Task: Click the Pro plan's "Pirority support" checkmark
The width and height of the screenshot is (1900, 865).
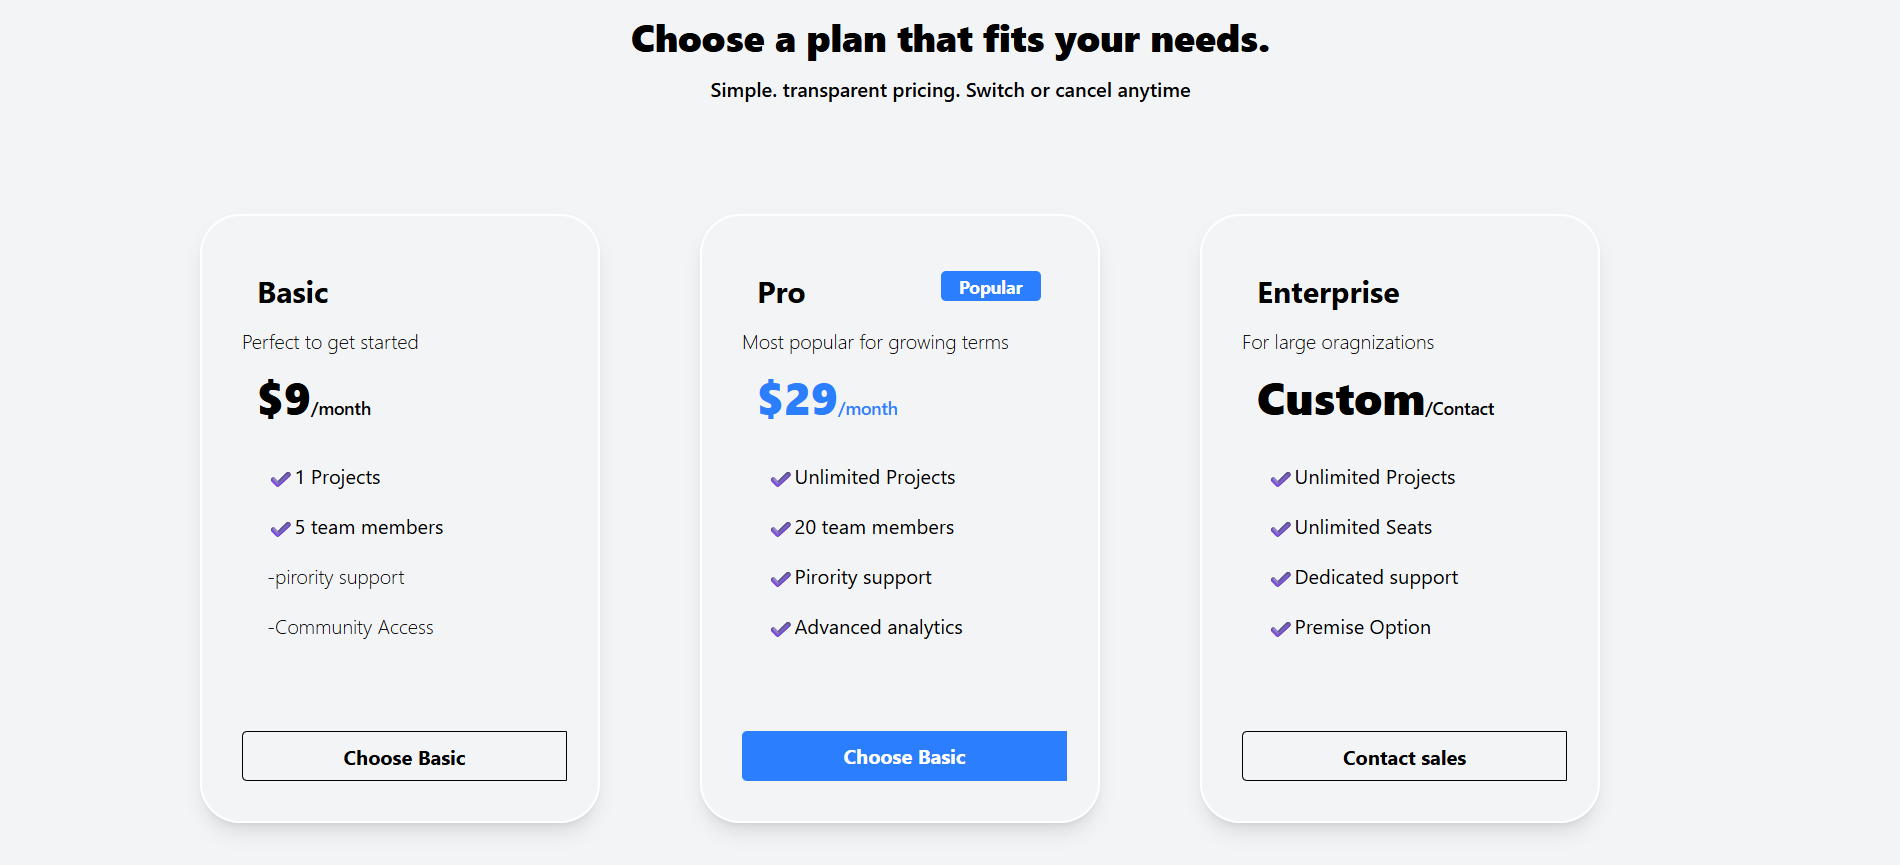Action: (x=780, y=579)
